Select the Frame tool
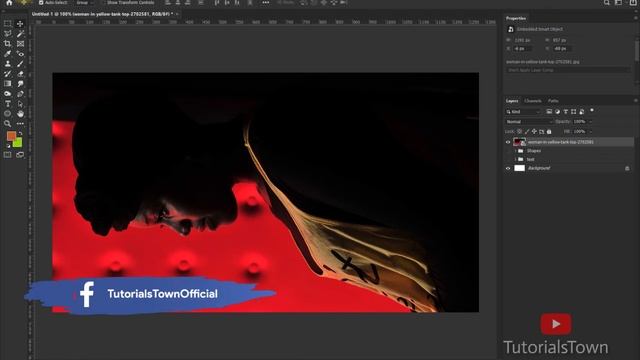640x360 pixels. [20, 44]
